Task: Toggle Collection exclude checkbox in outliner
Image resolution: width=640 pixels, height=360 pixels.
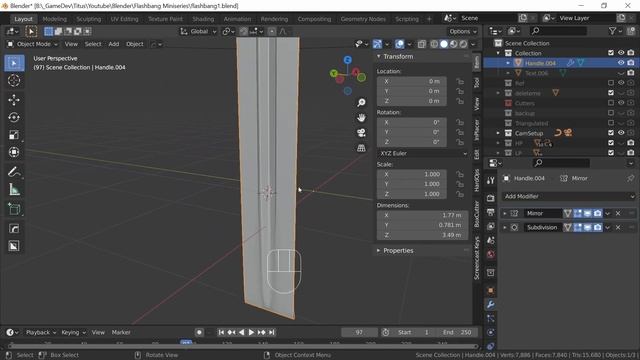Action: click(611, 53)
